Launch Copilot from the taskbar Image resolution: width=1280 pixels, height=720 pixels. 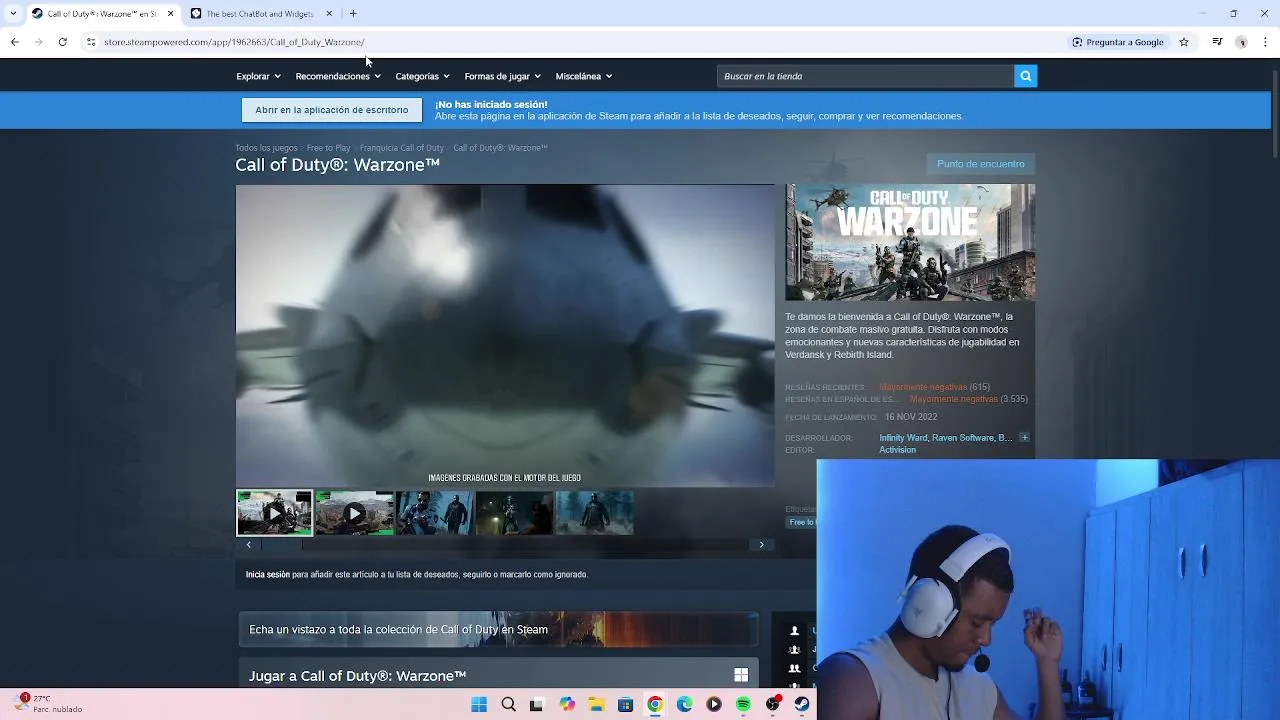[x=567, y=705]
